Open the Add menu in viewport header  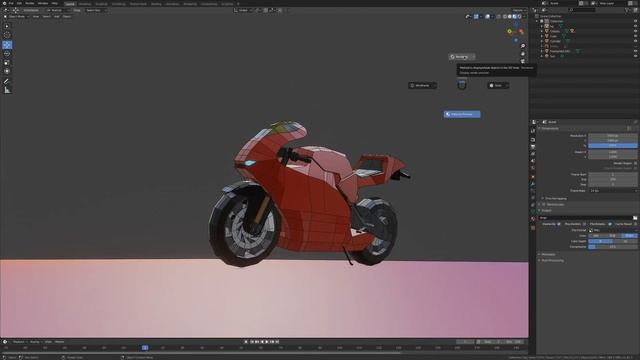pyautogui.click(x=57, y=17)
